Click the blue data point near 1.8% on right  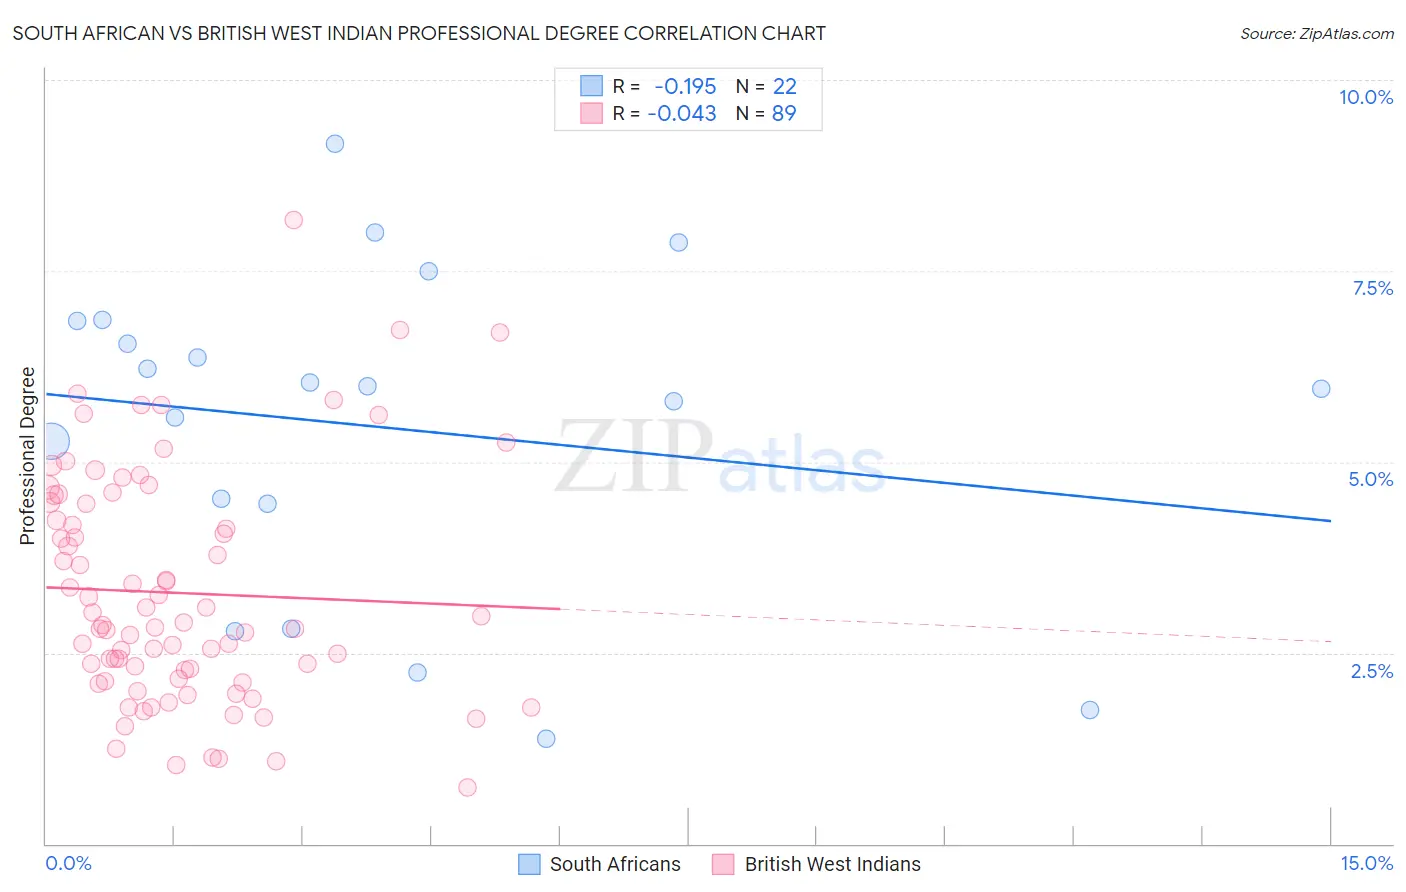[1090, 710]
